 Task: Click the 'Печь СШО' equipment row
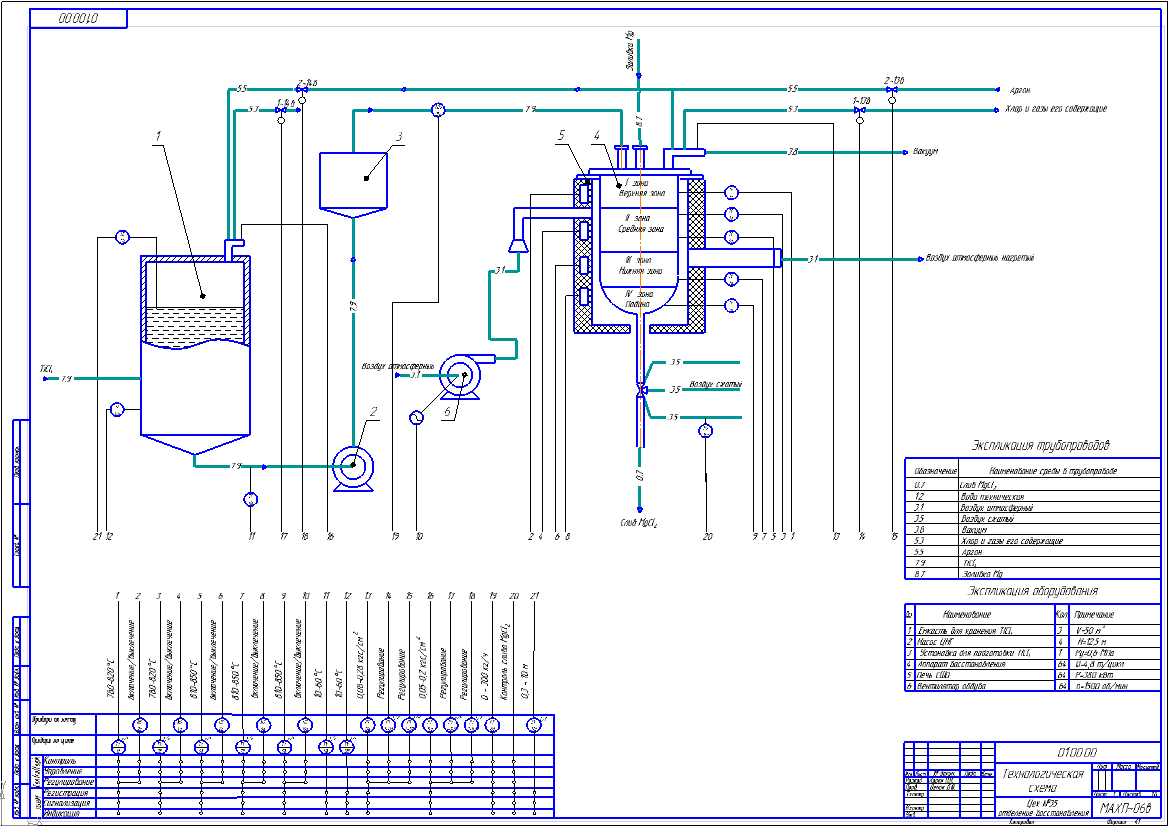[x=1032, y=675]
